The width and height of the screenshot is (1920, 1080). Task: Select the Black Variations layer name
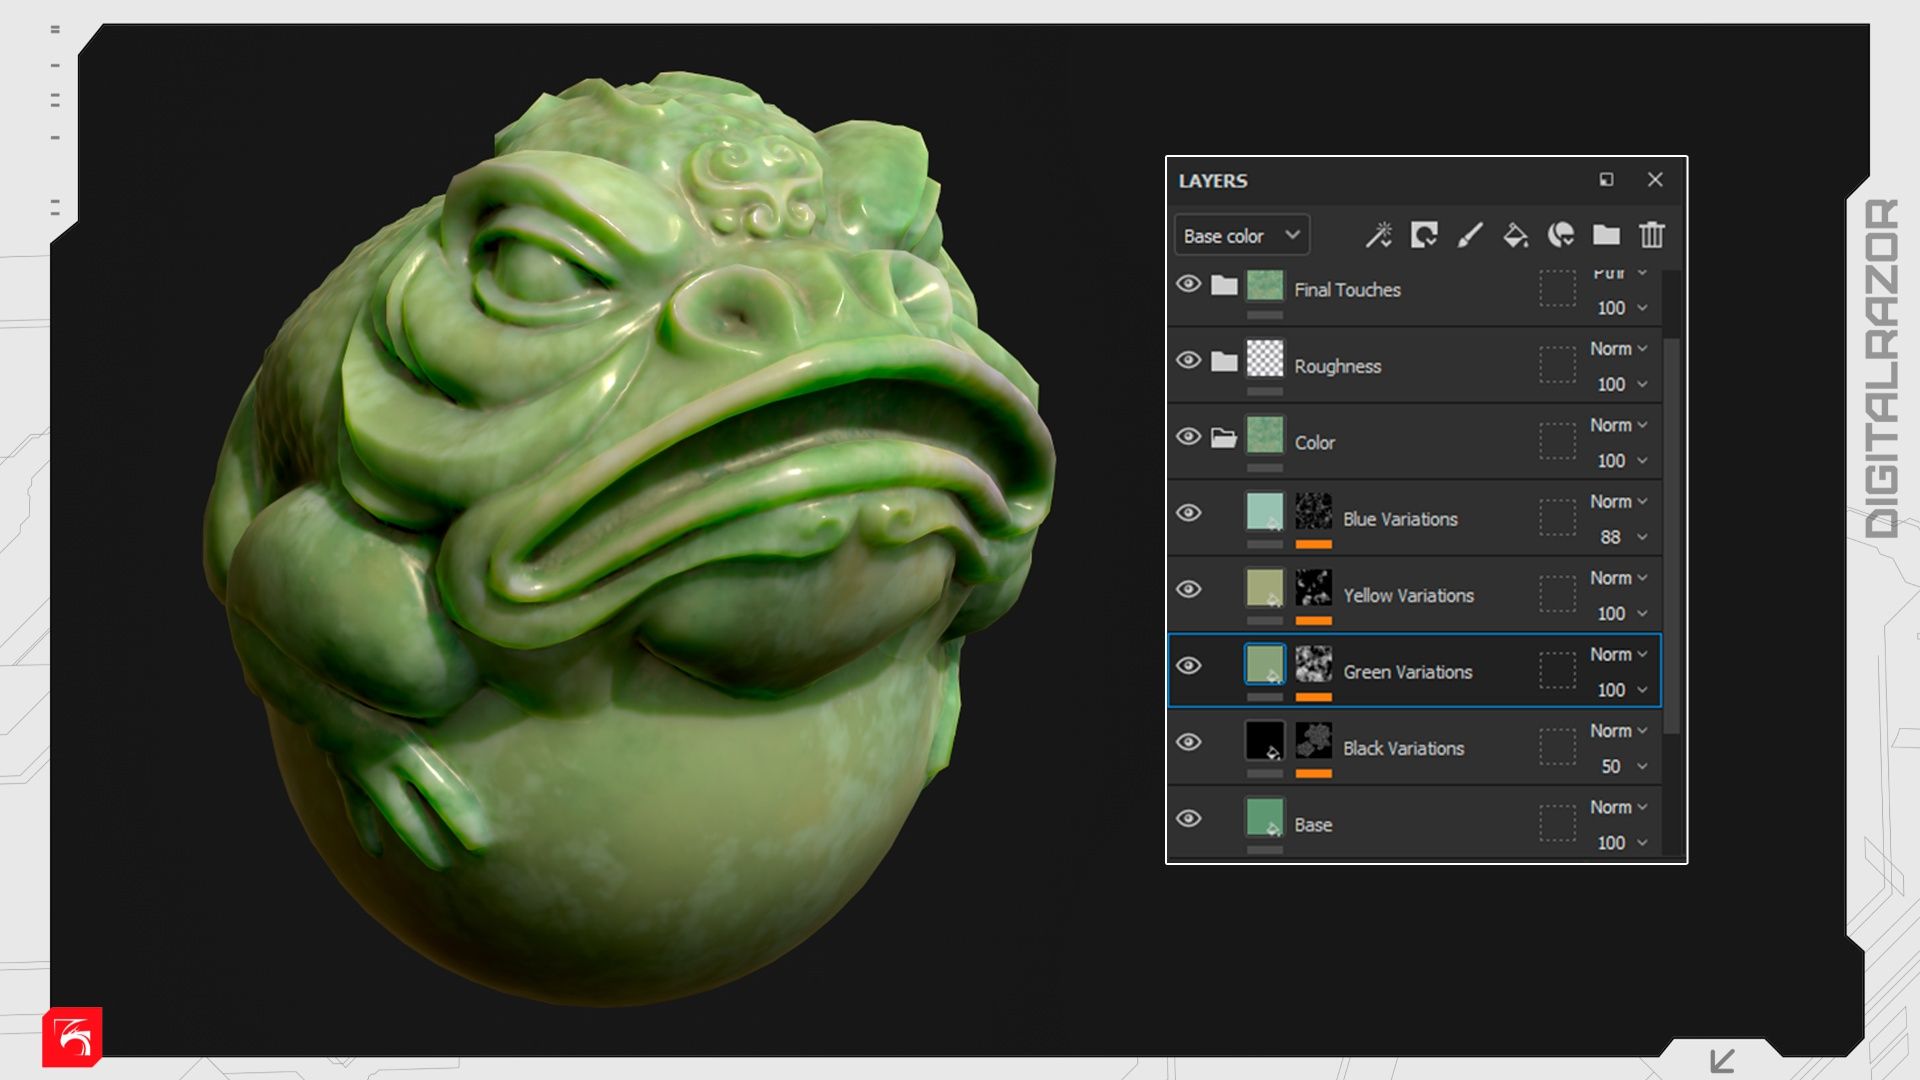pyautogui.click(x=1403, y=748)
